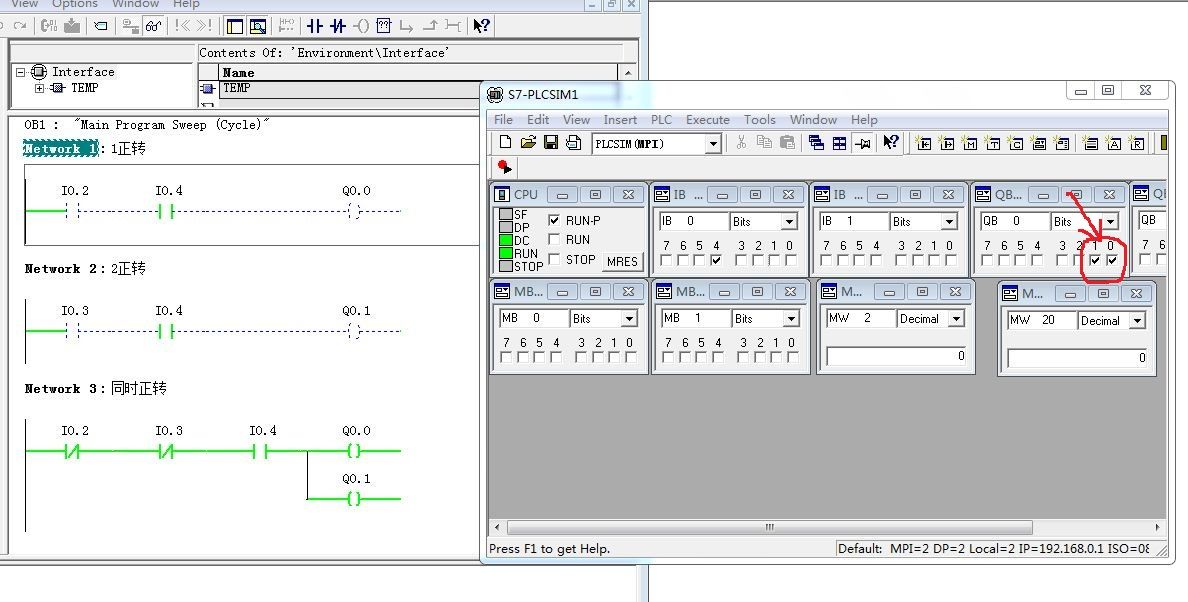Open PLCSIM Help menu
This screenshot has height=602, width=1188.
click(x=864, y=120)
